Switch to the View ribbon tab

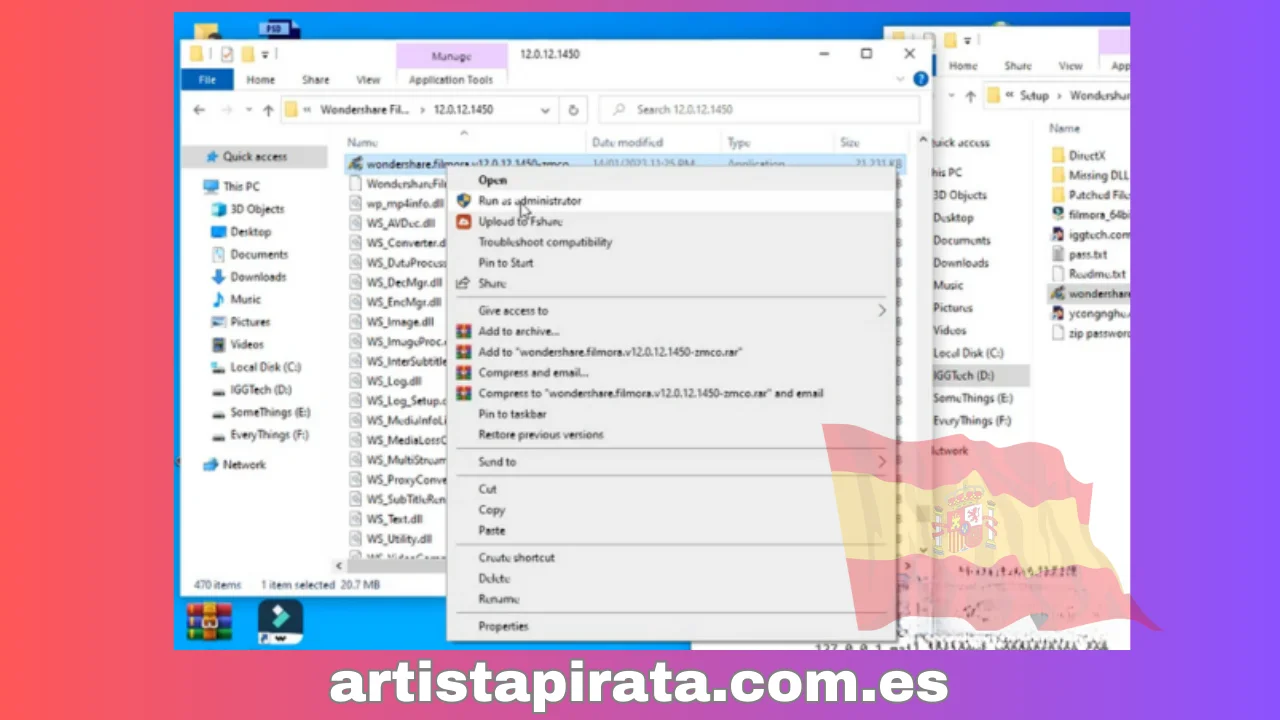point(368,80)
